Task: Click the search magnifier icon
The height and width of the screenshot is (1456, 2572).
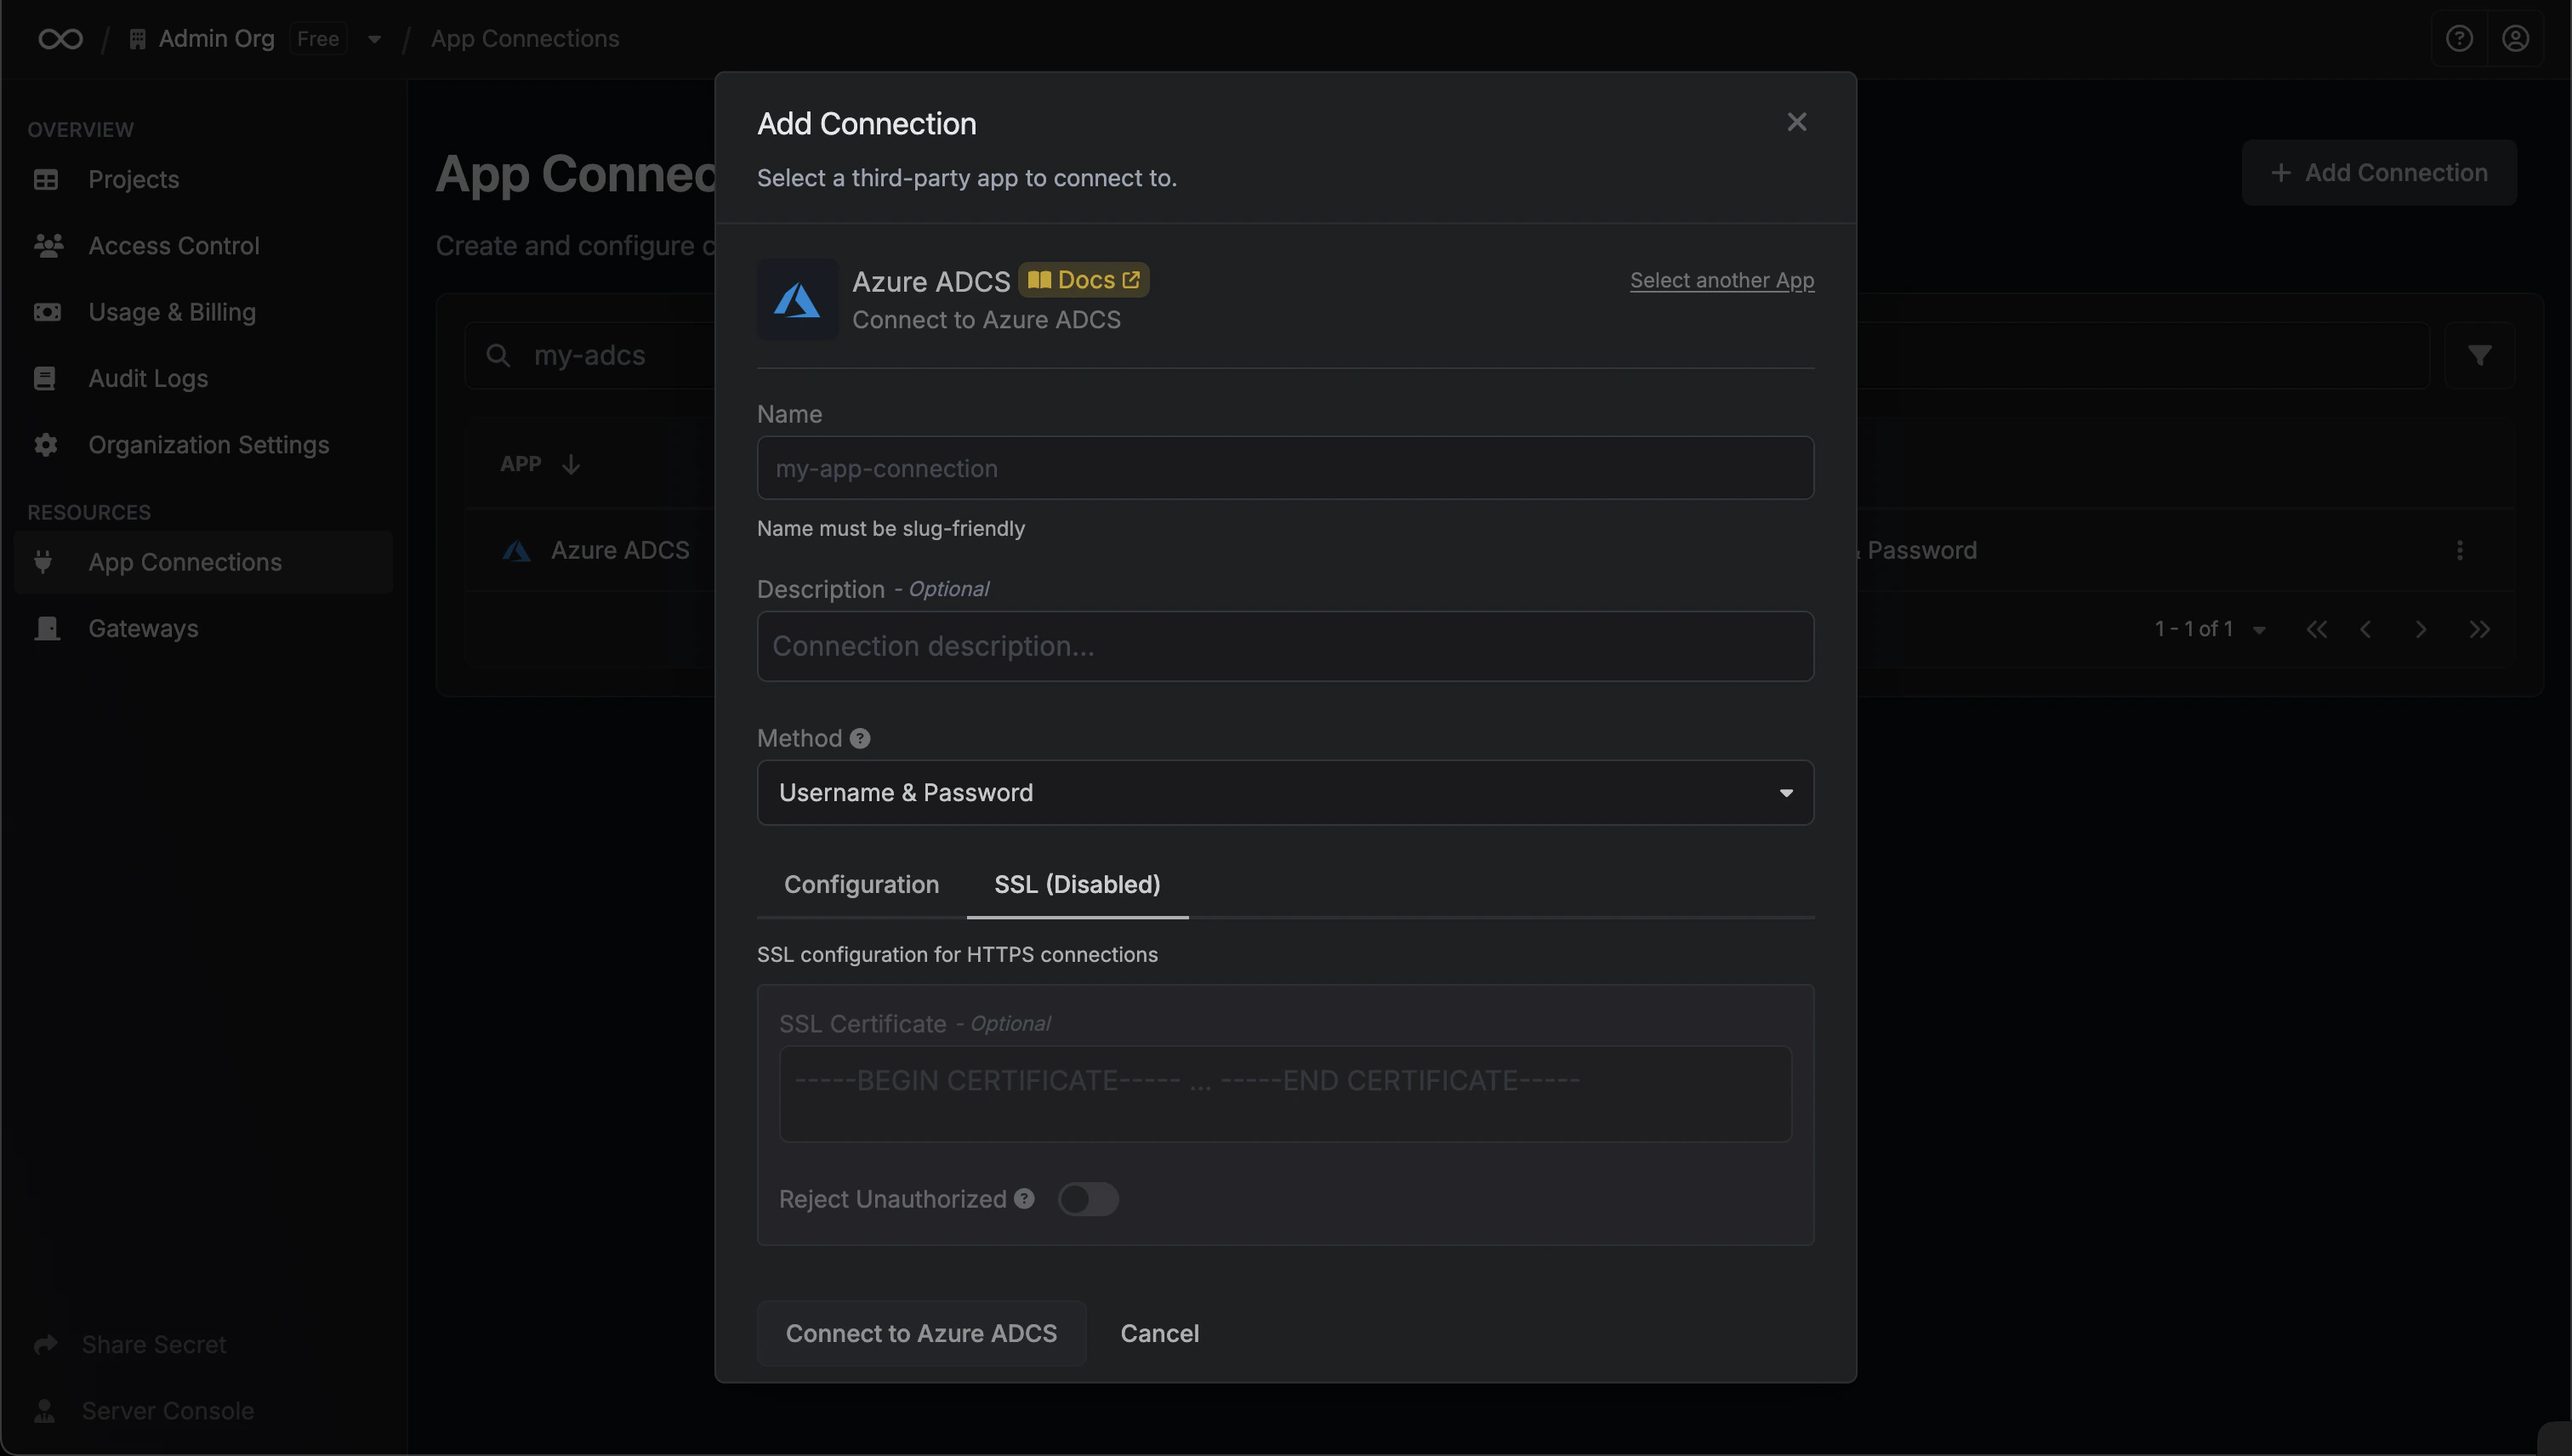Action: coord(498,356)
